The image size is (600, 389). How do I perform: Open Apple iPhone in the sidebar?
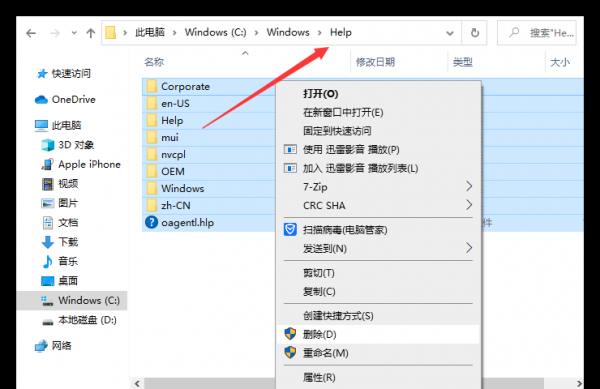pyautogui.click(x=81, y=164)
